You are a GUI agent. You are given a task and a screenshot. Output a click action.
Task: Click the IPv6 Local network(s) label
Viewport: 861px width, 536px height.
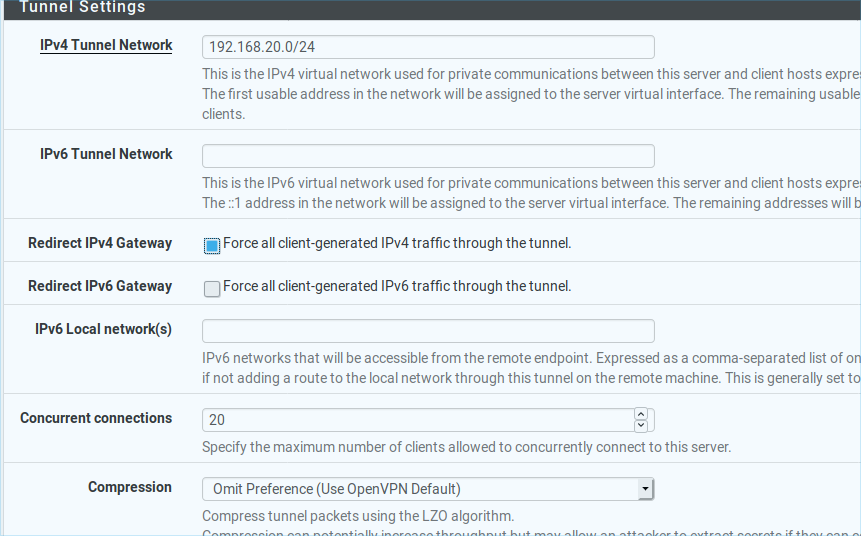click(x=104, y=329)
